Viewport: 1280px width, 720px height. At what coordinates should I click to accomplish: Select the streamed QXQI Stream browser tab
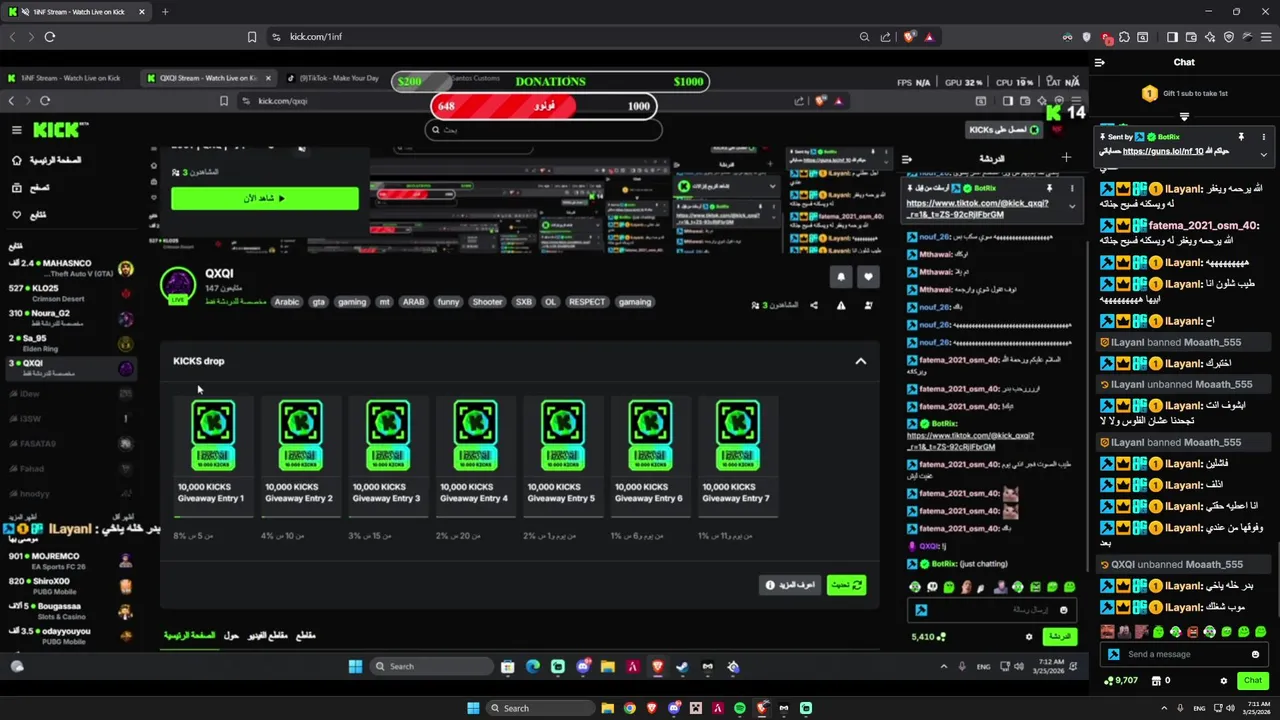pyautogui.click(x=210, y=78)
